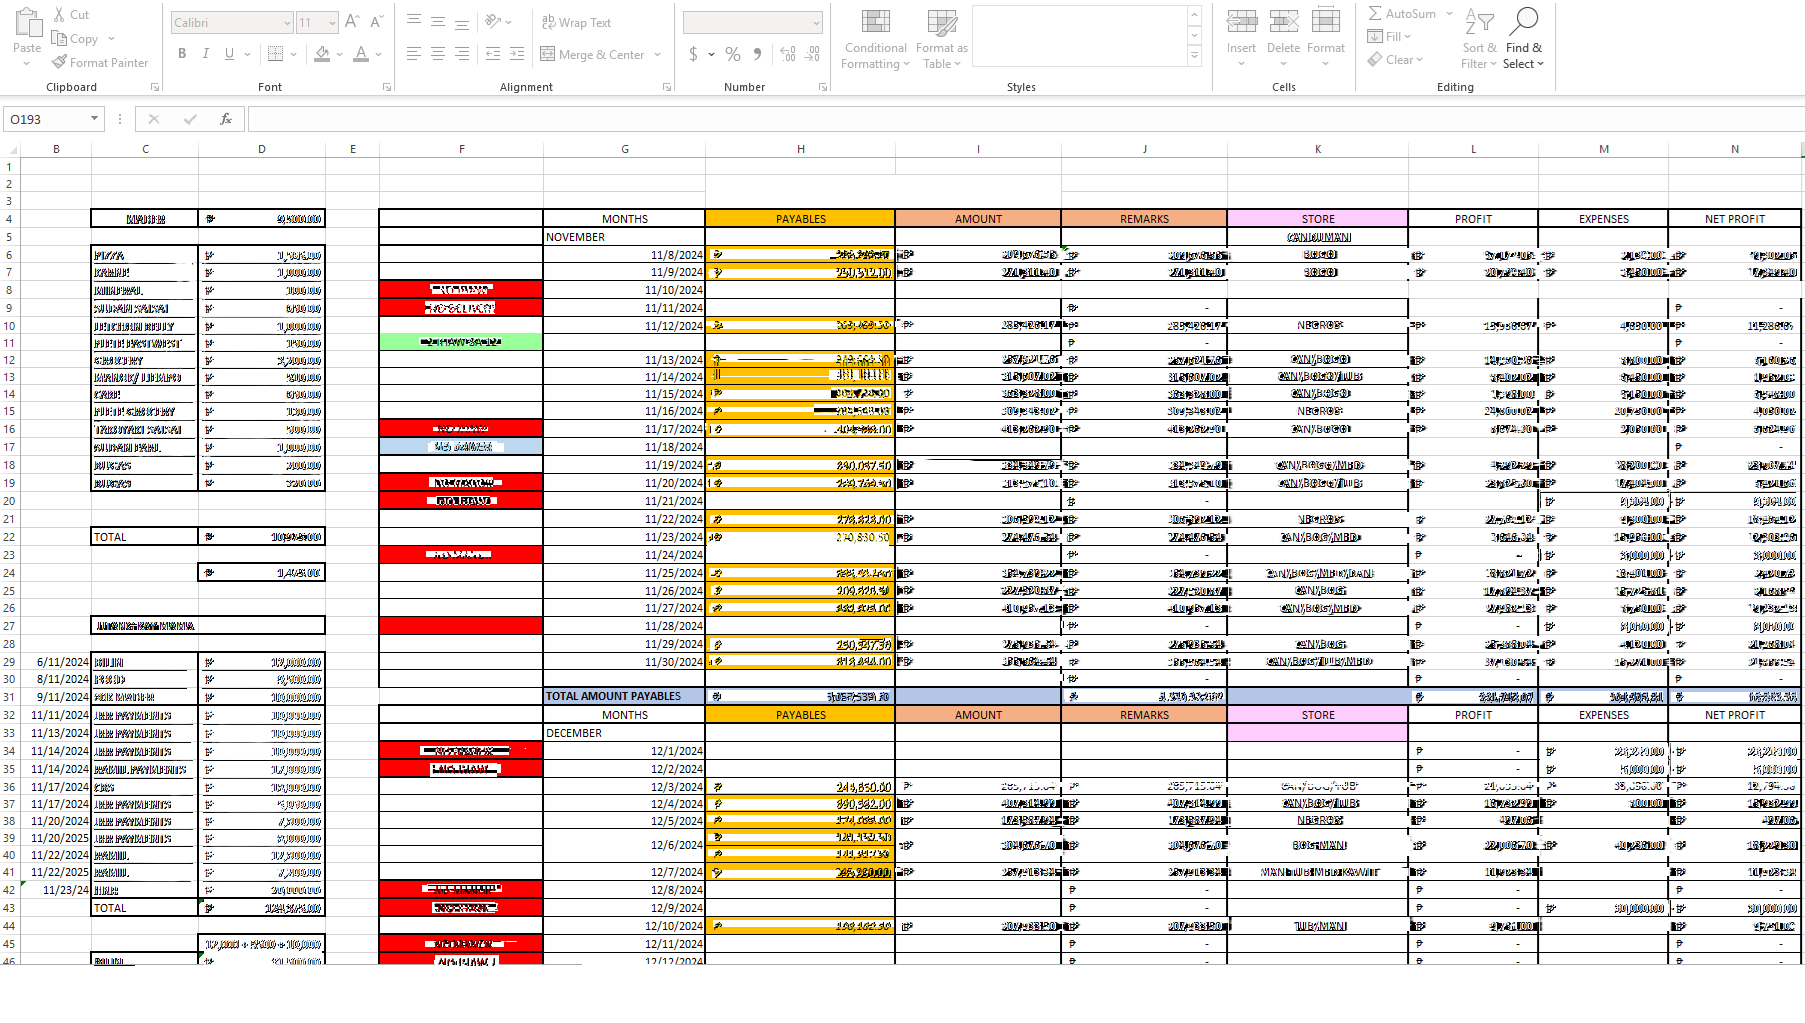Click the TOTAL AMOUNT PAYABLES cell

[x=624, y=697]
